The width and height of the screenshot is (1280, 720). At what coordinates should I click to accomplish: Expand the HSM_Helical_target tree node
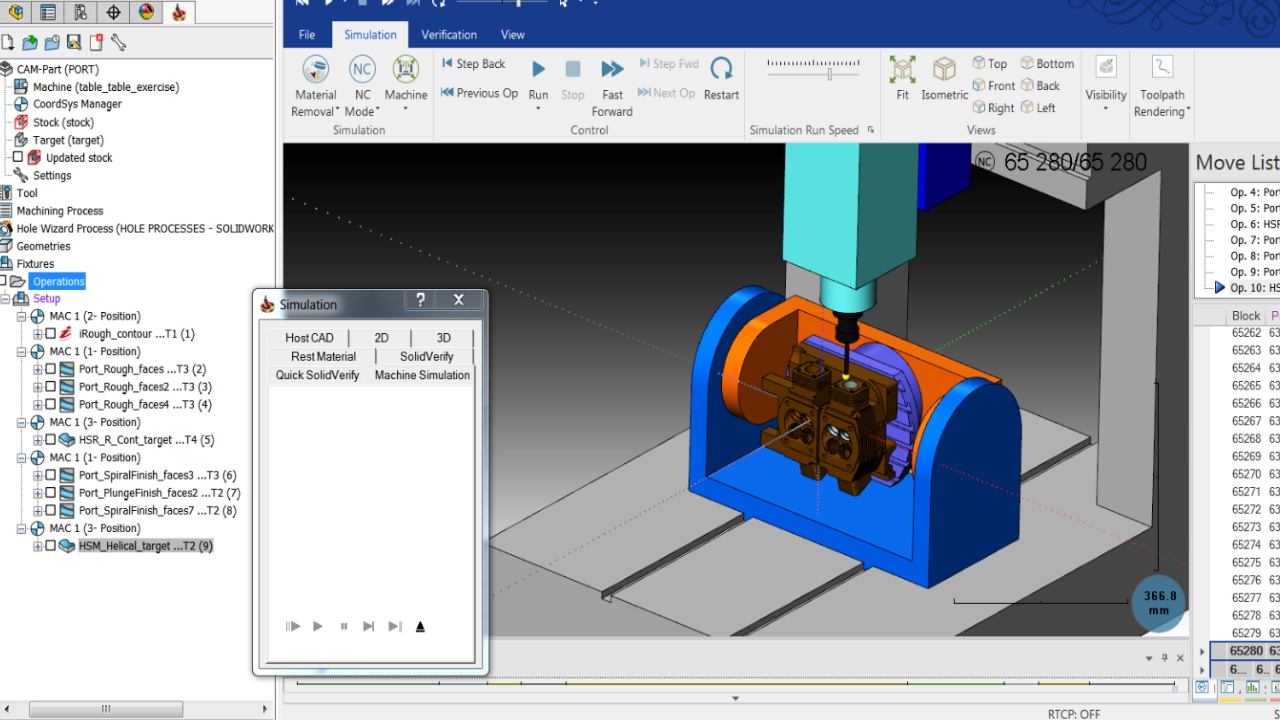click(x=38, y=546)
